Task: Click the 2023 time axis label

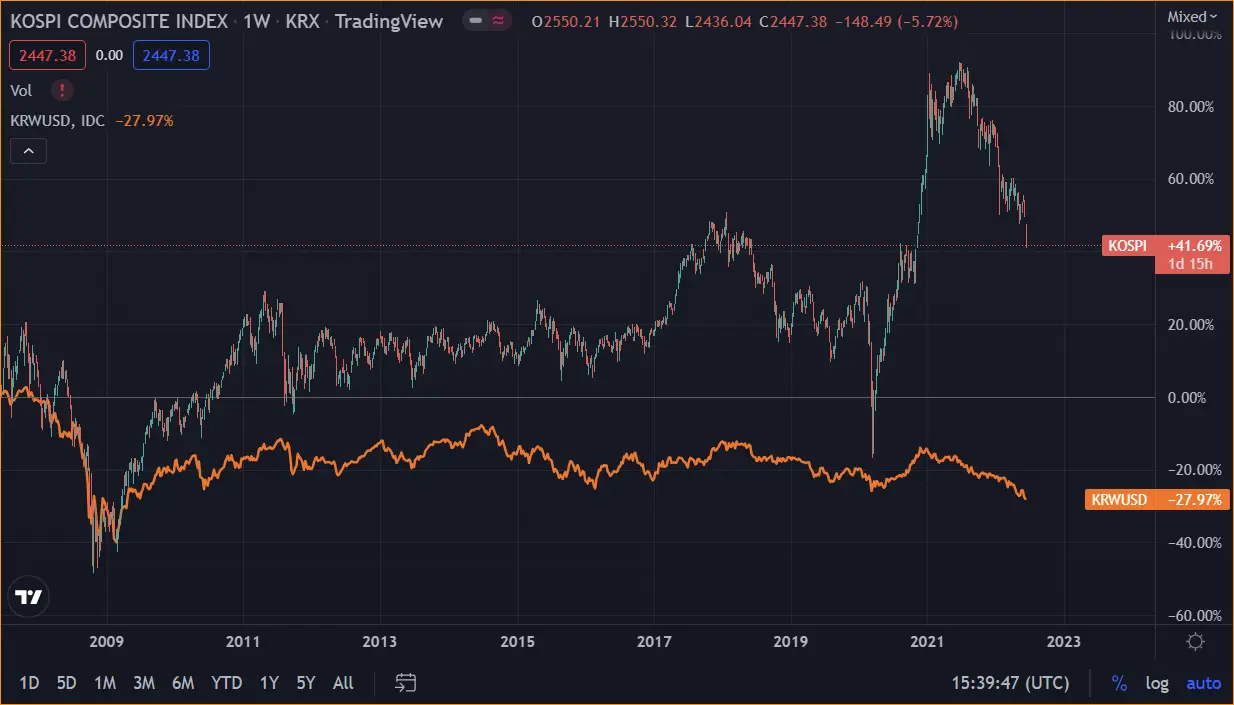Action: pyautogui.click(x=1063, y=642)
